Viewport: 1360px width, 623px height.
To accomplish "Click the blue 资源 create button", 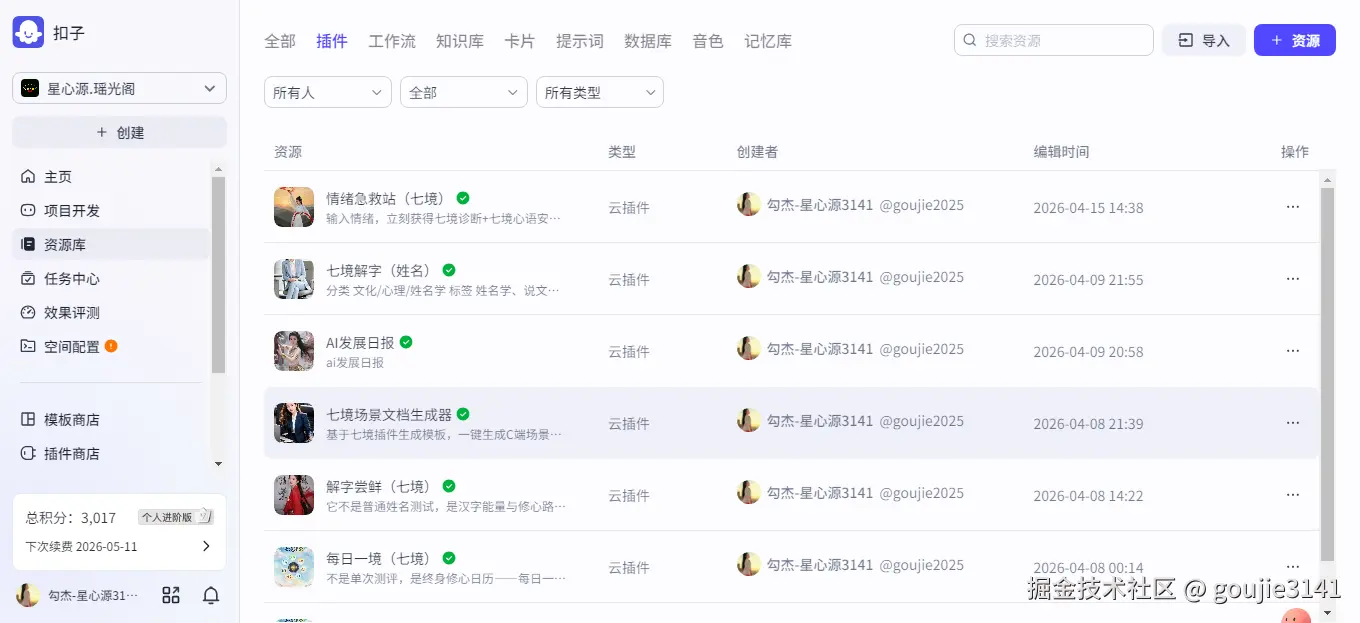I will click(x=1294, y=40).
